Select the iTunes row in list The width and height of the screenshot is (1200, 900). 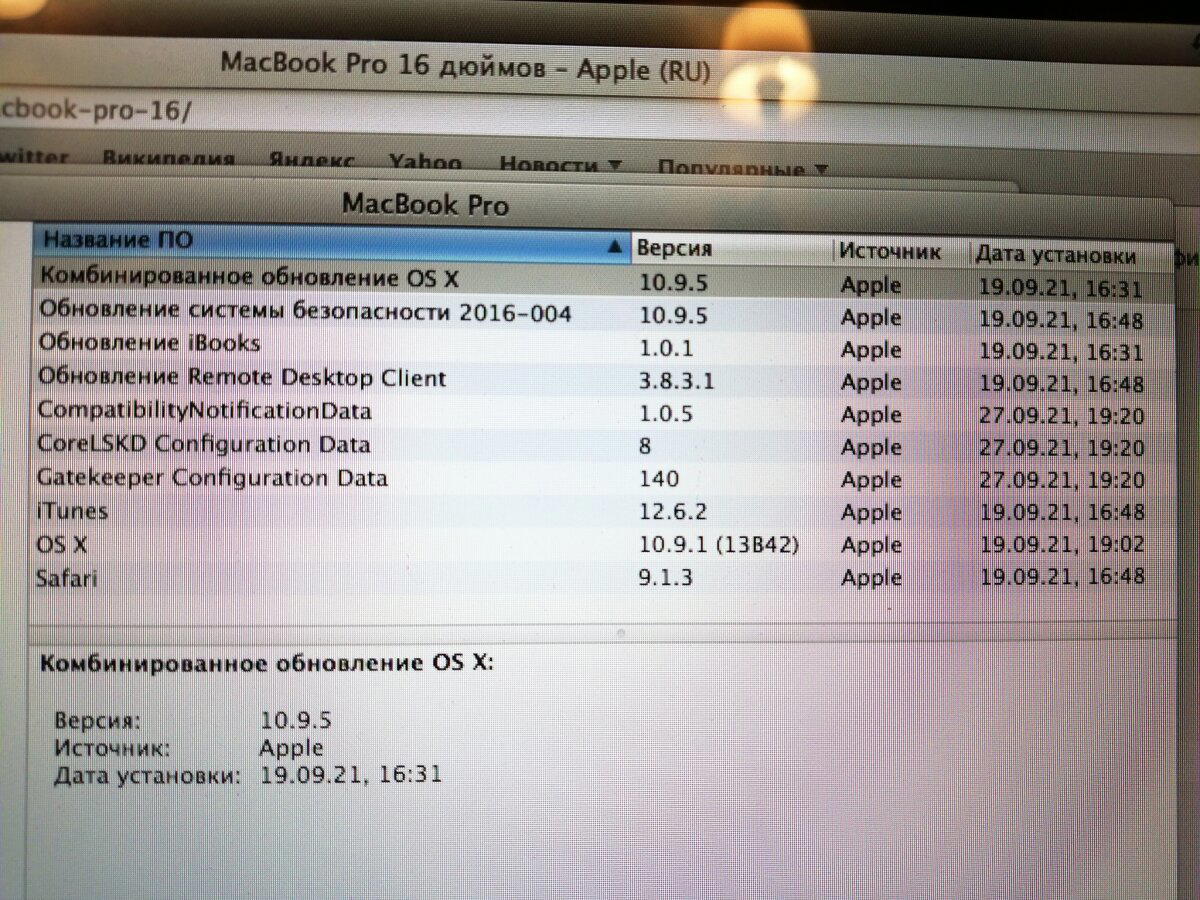(x=72, y=511)
